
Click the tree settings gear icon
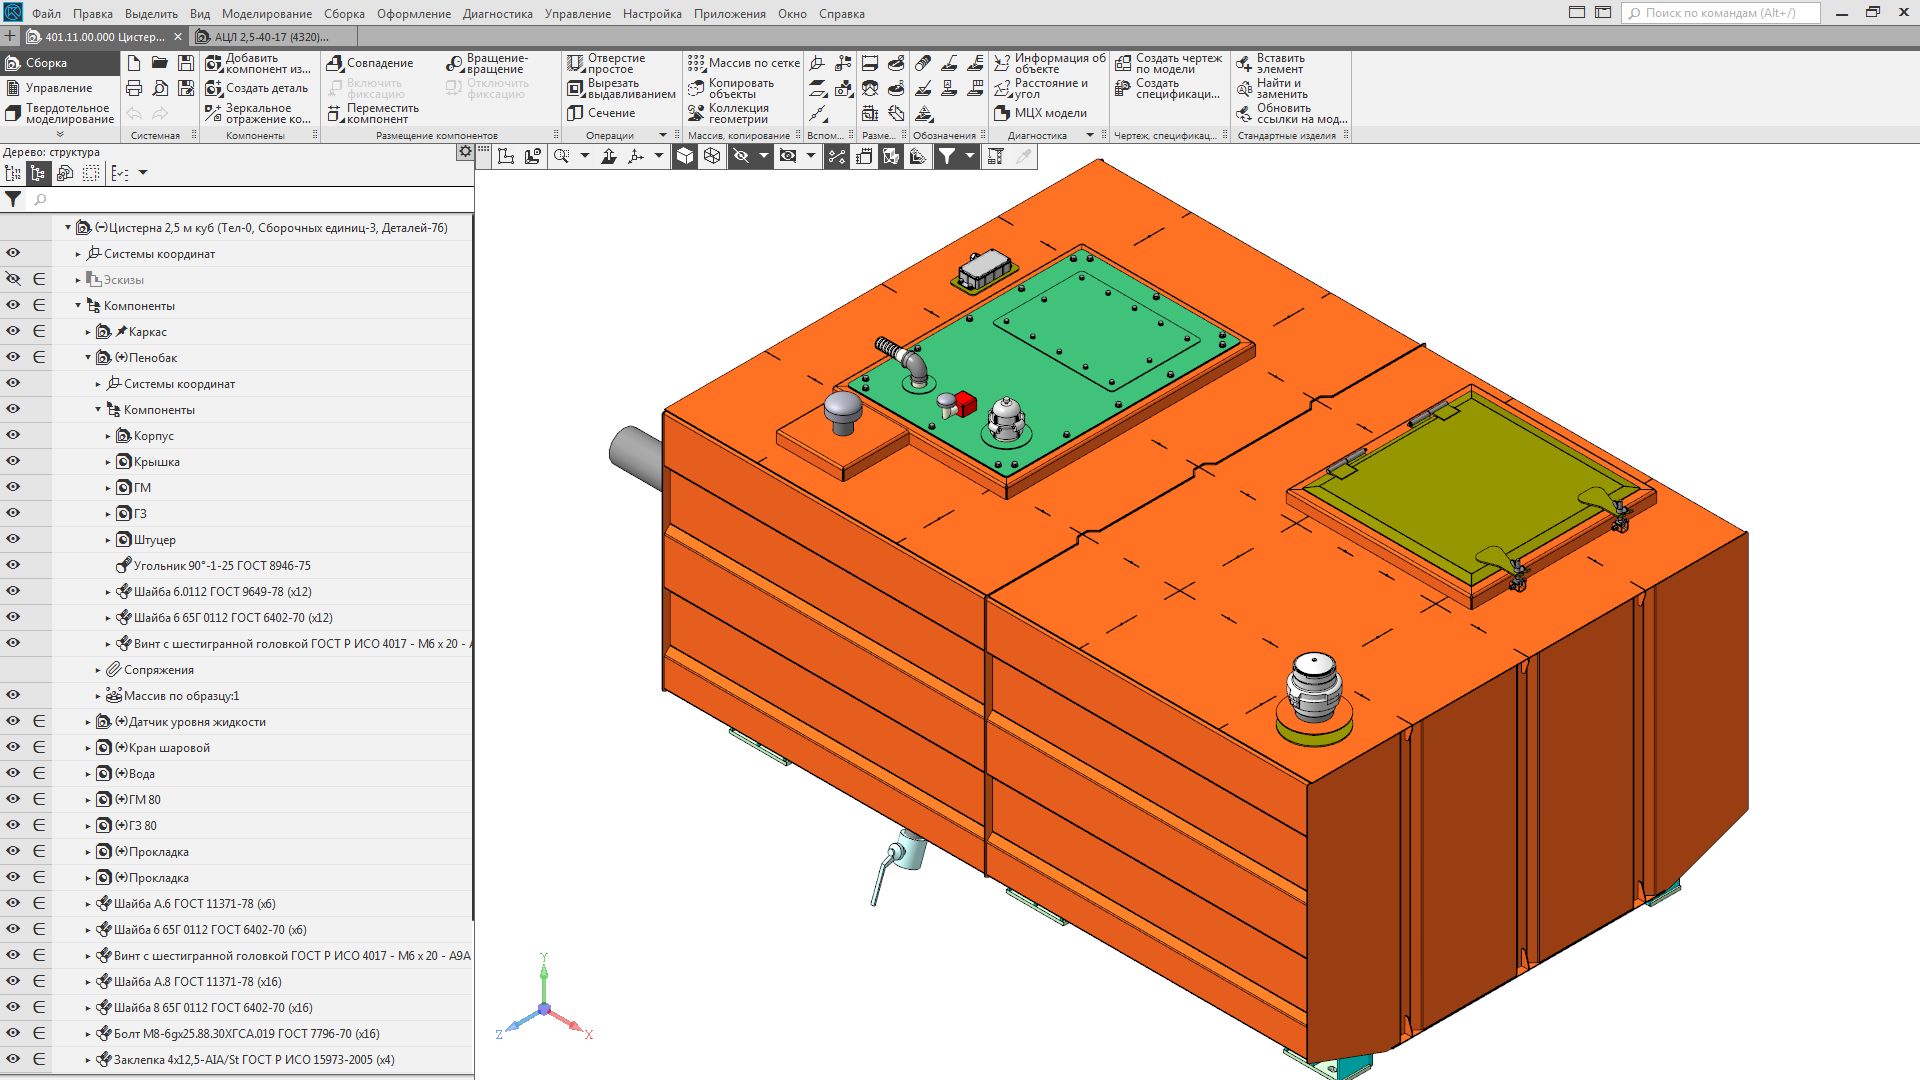[465, 152]
